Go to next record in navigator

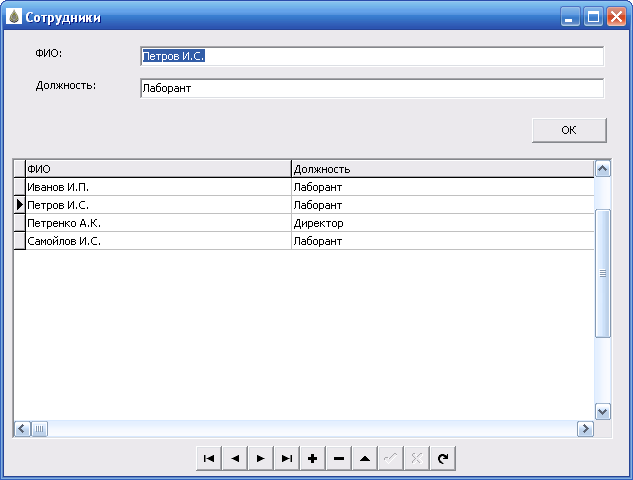pos(260,458)
